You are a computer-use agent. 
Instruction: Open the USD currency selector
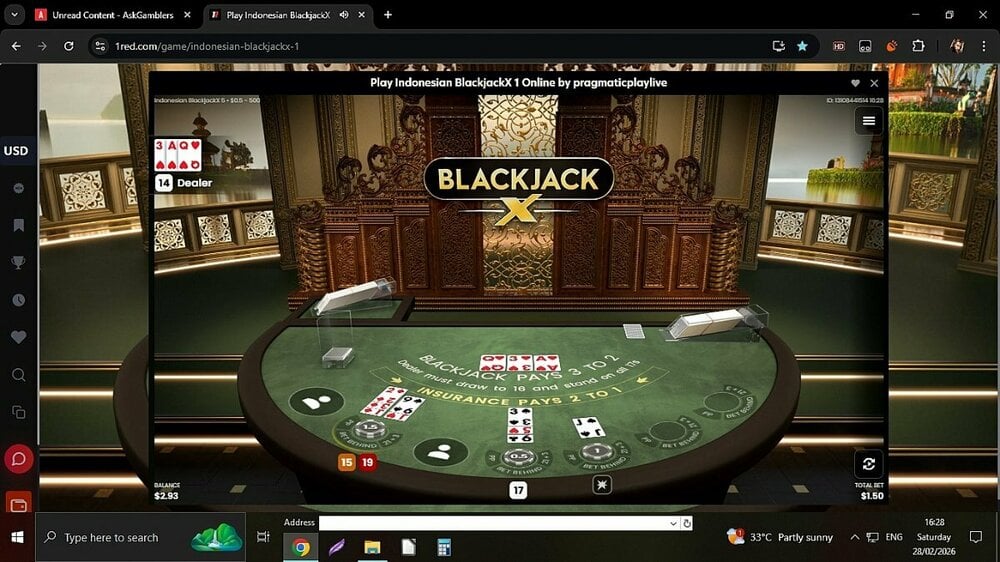[x=16, y=151]
